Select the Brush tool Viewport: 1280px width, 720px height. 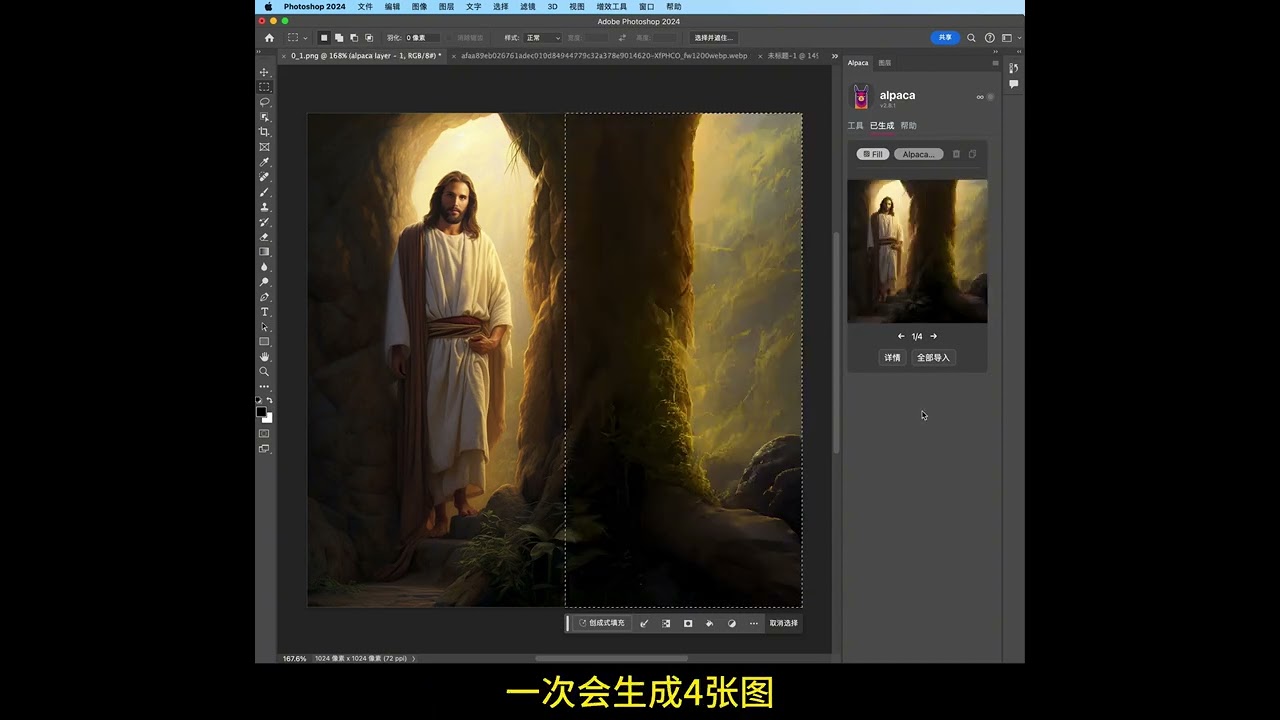(264, 192)
